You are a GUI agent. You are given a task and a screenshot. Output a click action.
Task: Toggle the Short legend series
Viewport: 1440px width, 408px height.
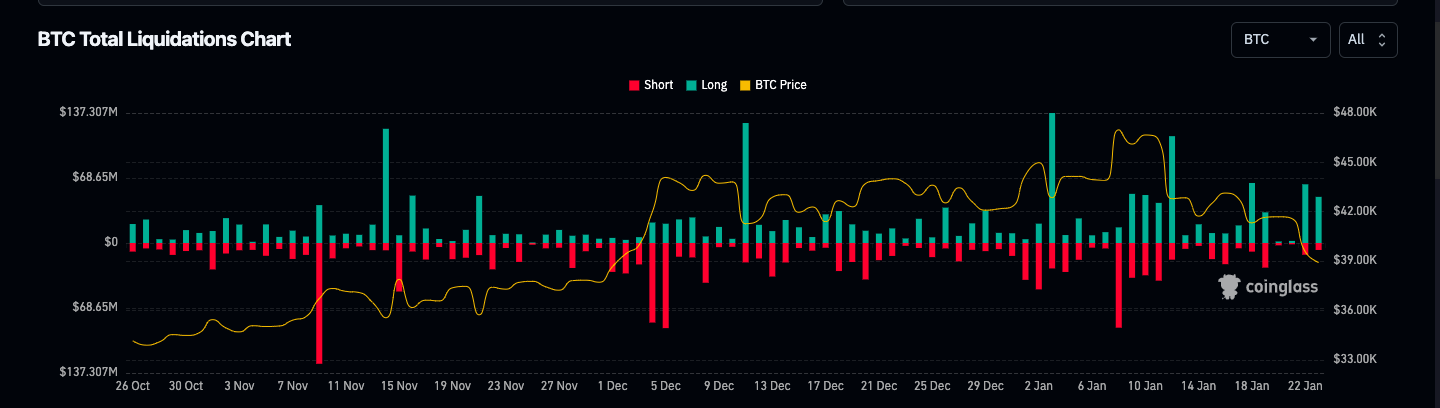[x=651, y=85]
